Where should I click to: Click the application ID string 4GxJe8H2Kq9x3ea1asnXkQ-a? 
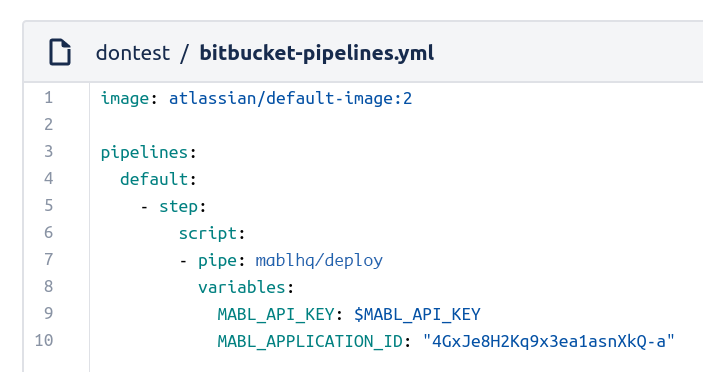pyautogui.click(x=549, y=342)
